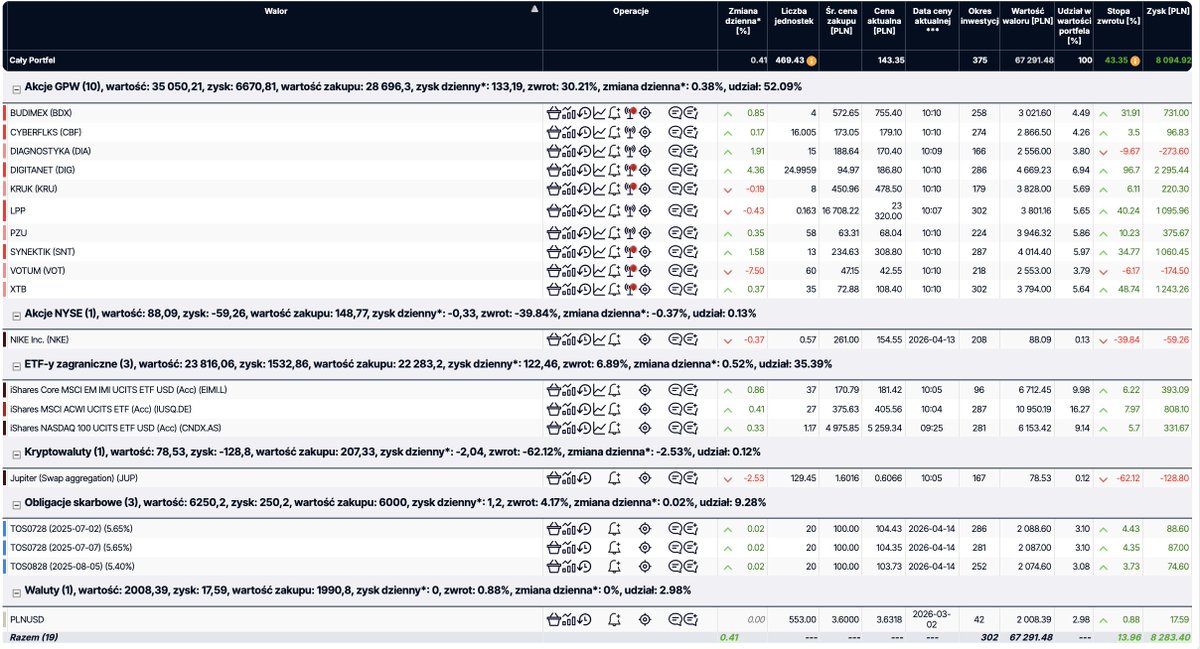Collapse the Kryptowaluty (1) group
The width and height of the screenshot is (1200, 649).
[x=16, y=453]
